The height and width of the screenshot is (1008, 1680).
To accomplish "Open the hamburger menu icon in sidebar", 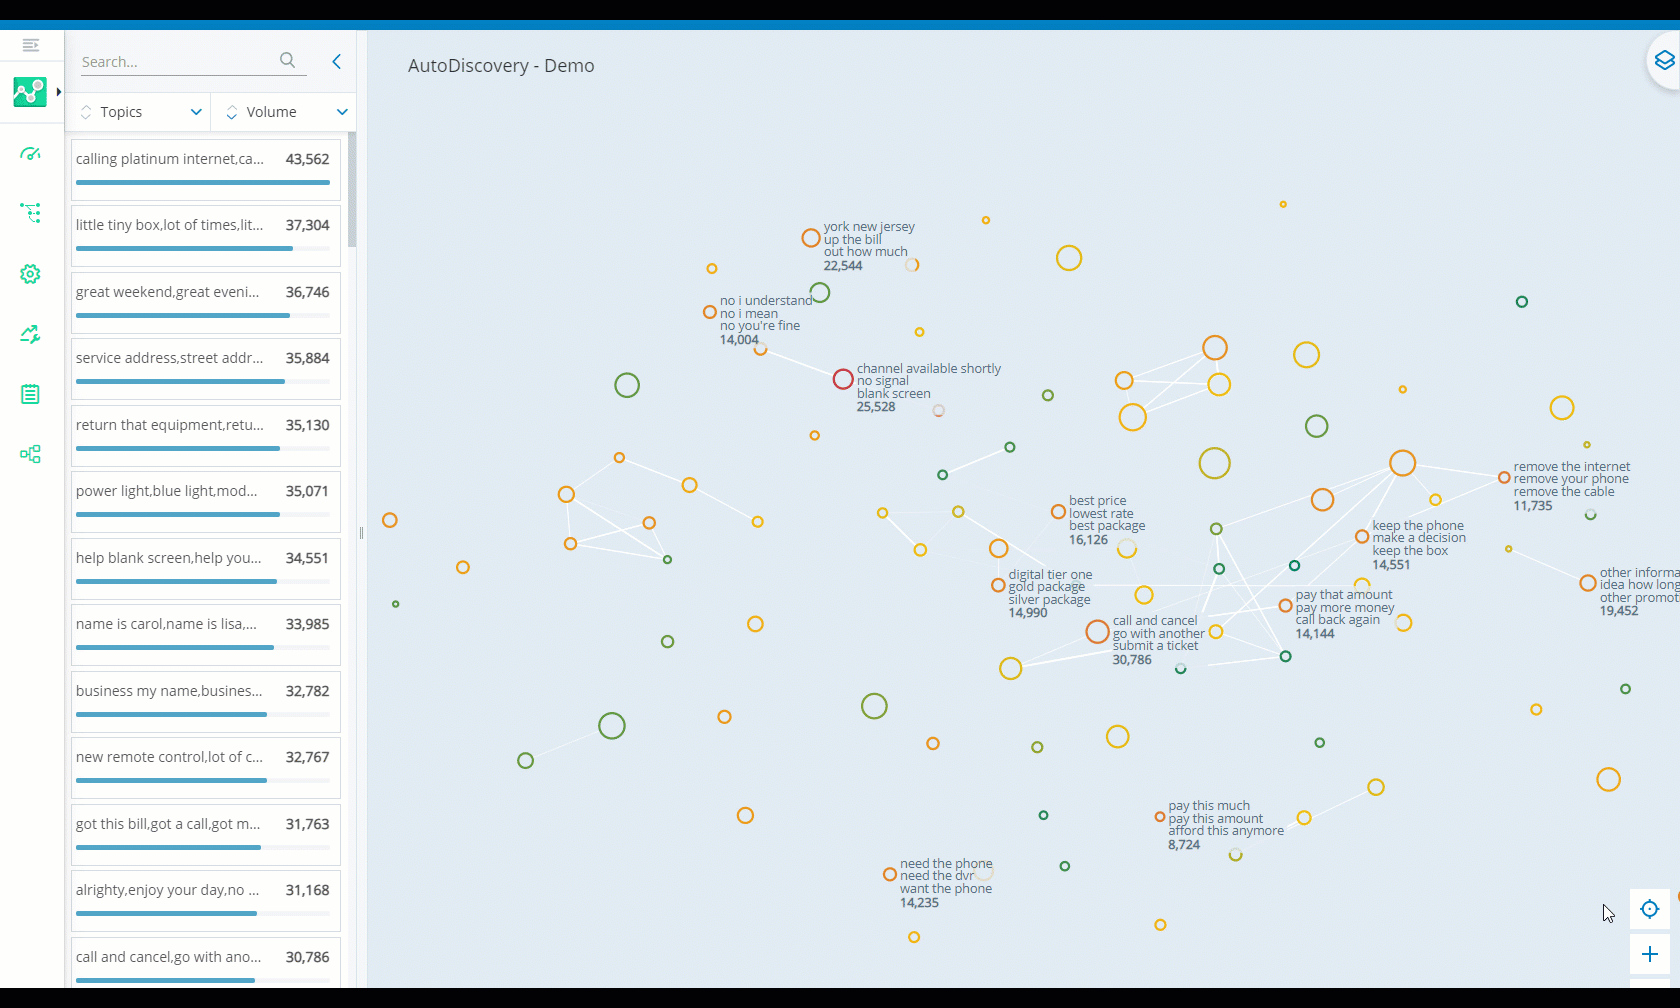I will (x=31, y=45).
